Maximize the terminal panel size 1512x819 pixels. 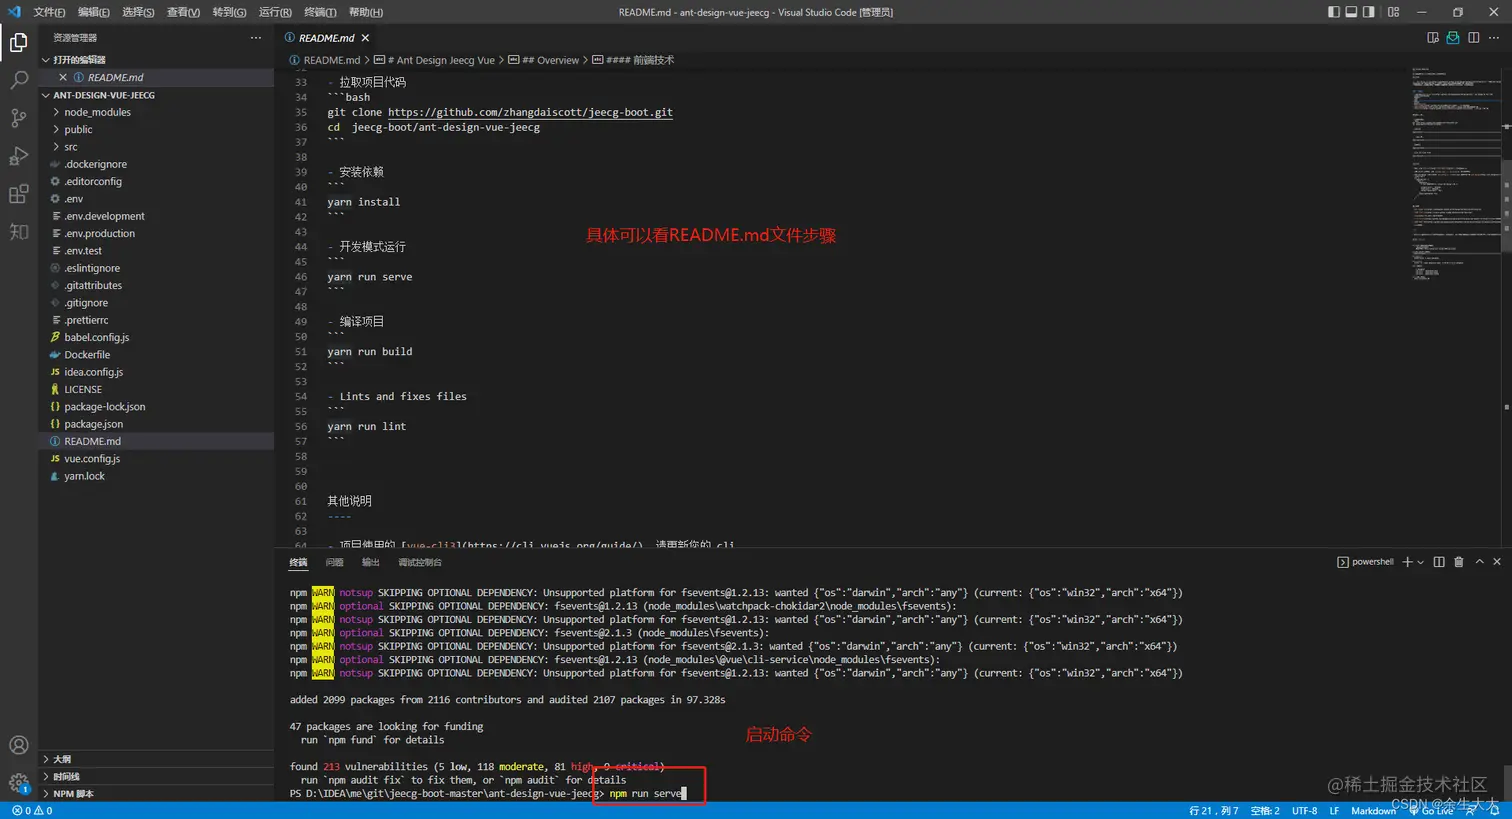[x=1480, y=562]
